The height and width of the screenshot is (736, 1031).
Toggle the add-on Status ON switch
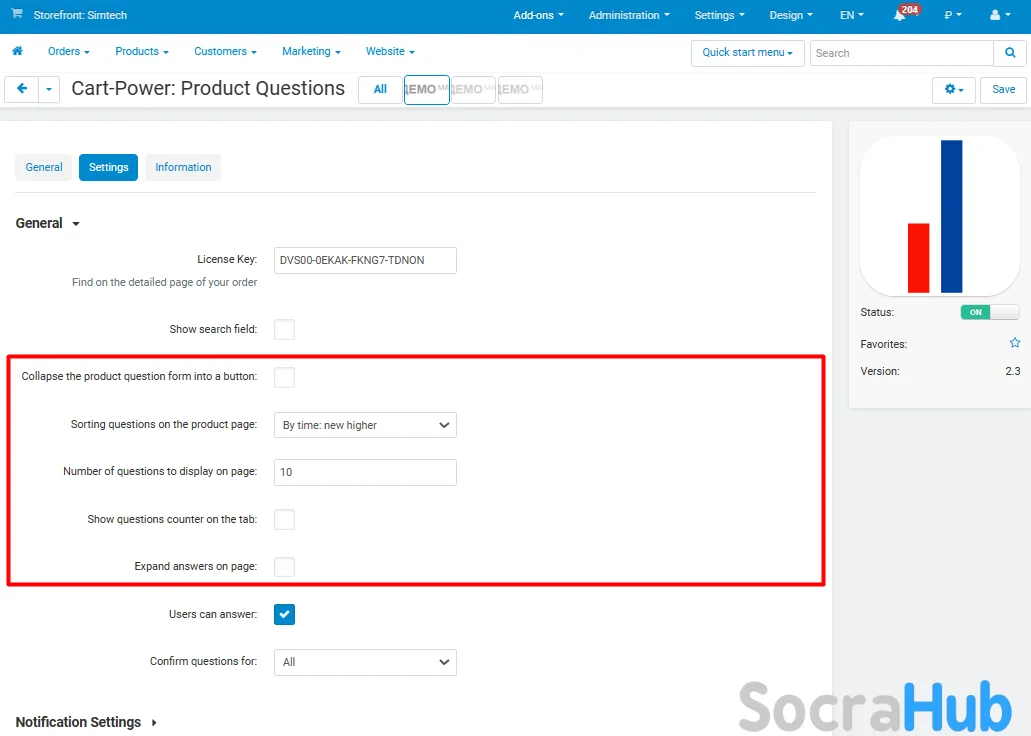click(990, 312)
